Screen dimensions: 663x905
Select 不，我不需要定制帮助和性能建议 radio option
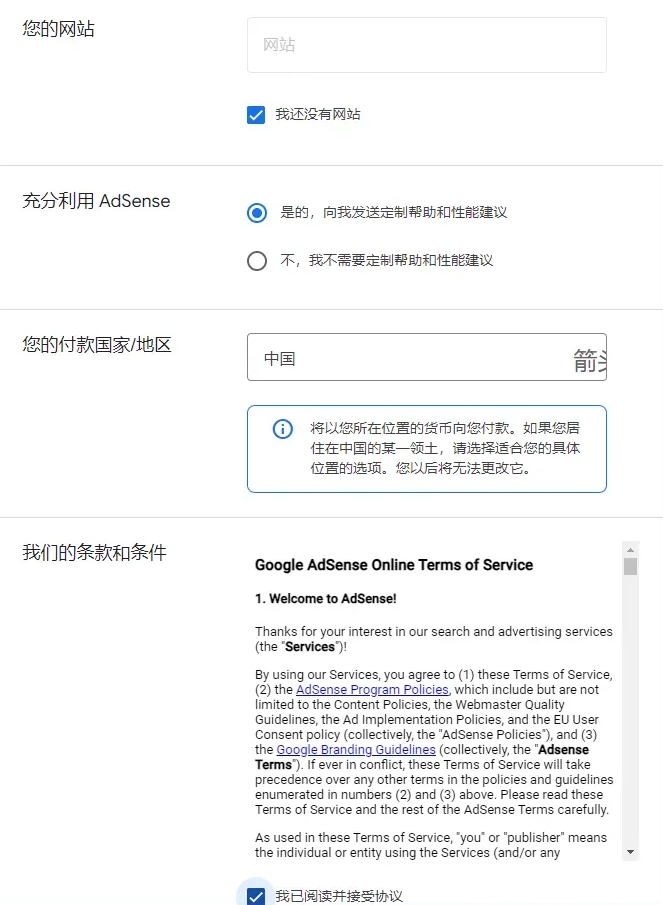(x=257, y=261)
